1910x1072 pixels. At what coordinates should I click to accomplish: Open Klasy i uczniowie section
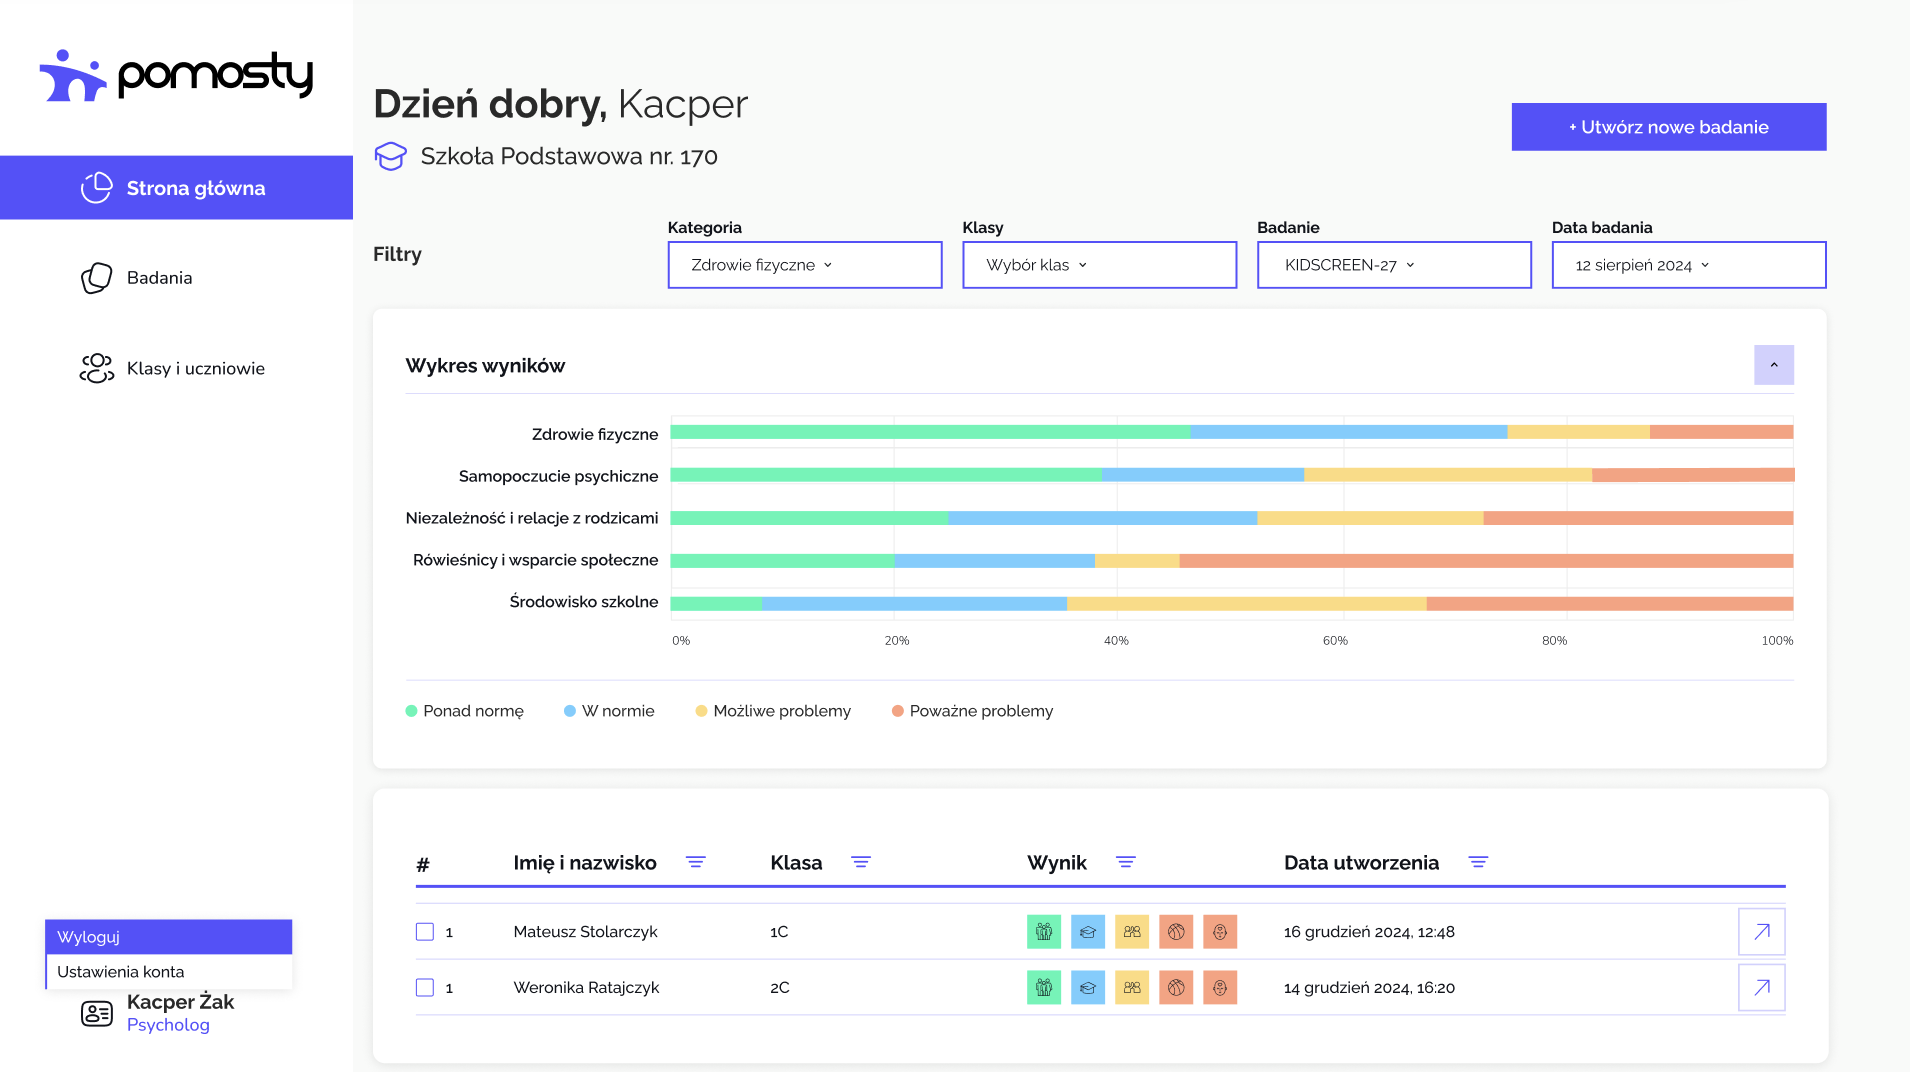[195, 369]
